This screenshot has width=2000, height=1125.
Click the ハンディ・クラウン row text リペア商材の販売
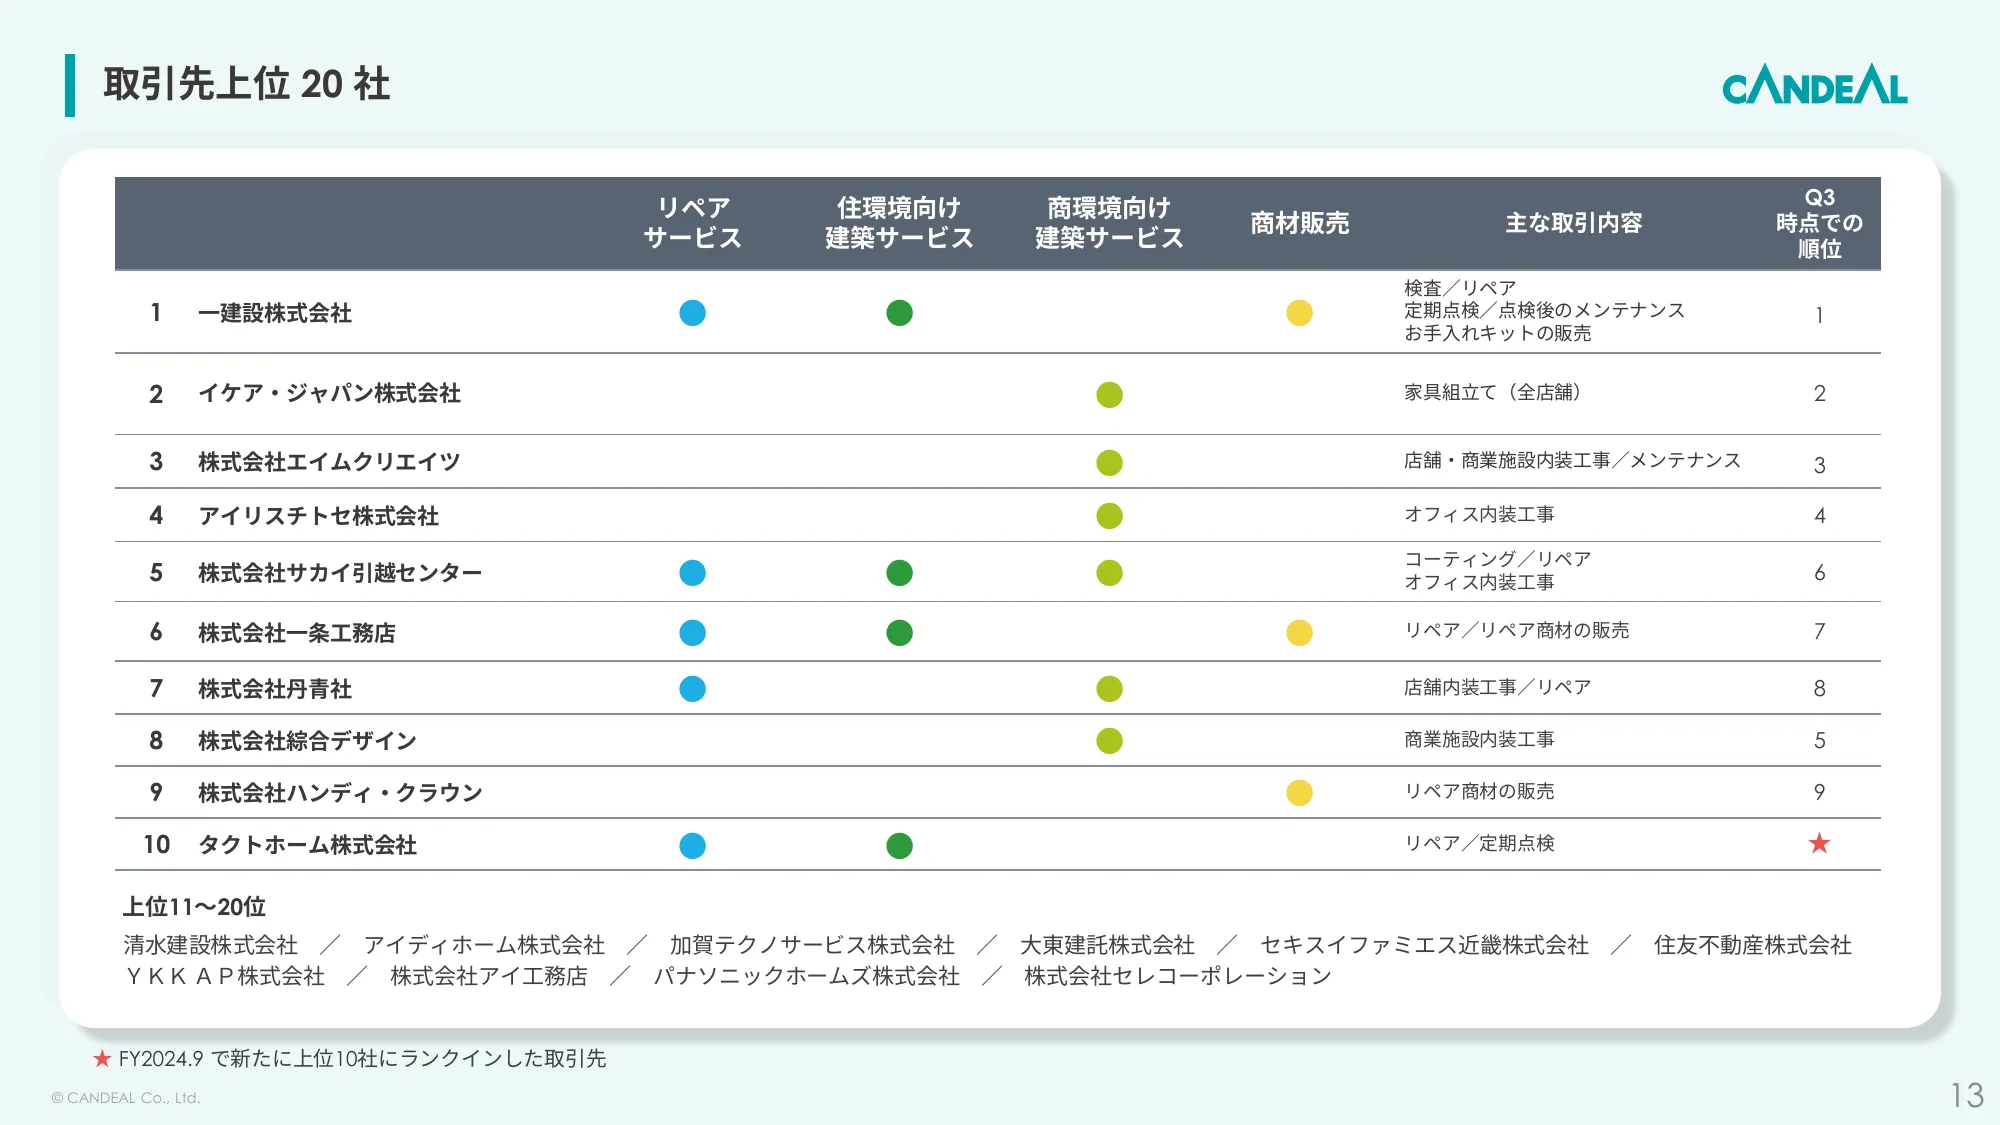click(1479, 791)
